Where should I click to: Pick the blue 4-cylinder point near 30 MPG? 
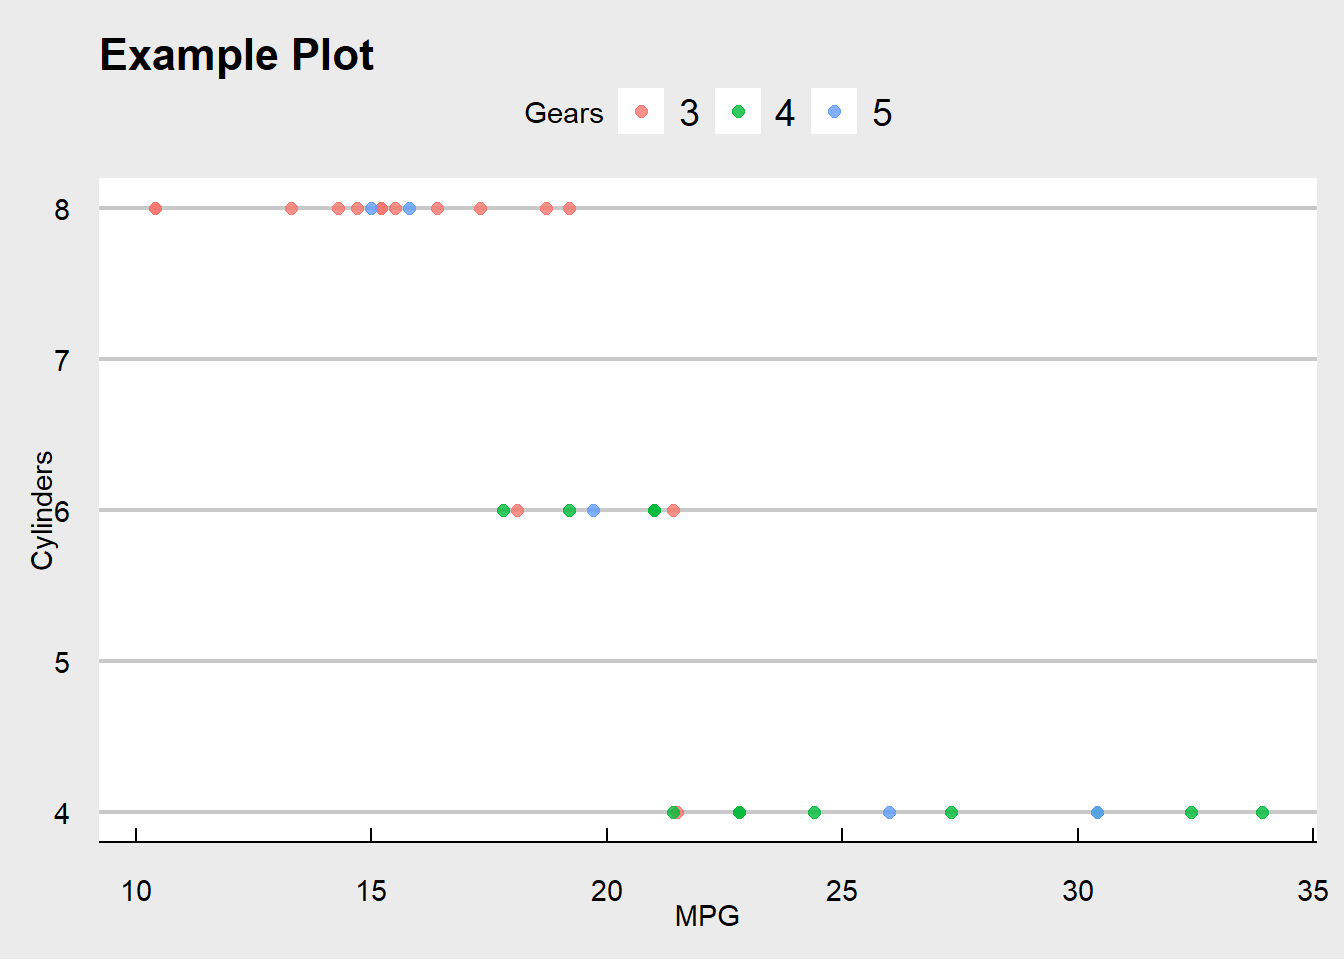tap(1097, 812)
